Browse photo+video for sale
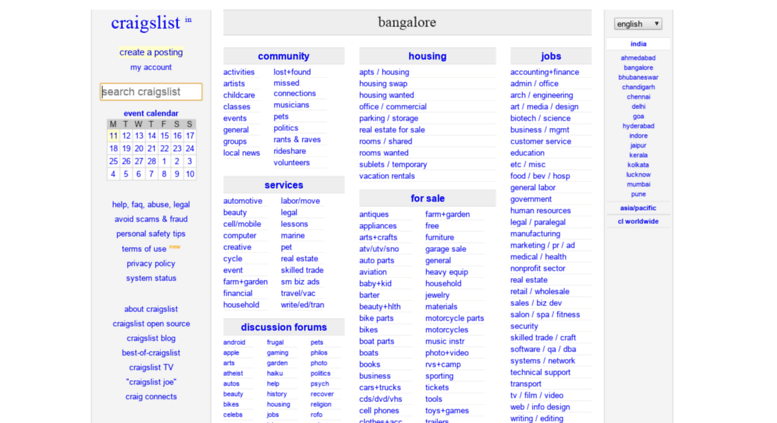Screen dimensions: 777x423 pyautogui.click(x=447, y=353)
